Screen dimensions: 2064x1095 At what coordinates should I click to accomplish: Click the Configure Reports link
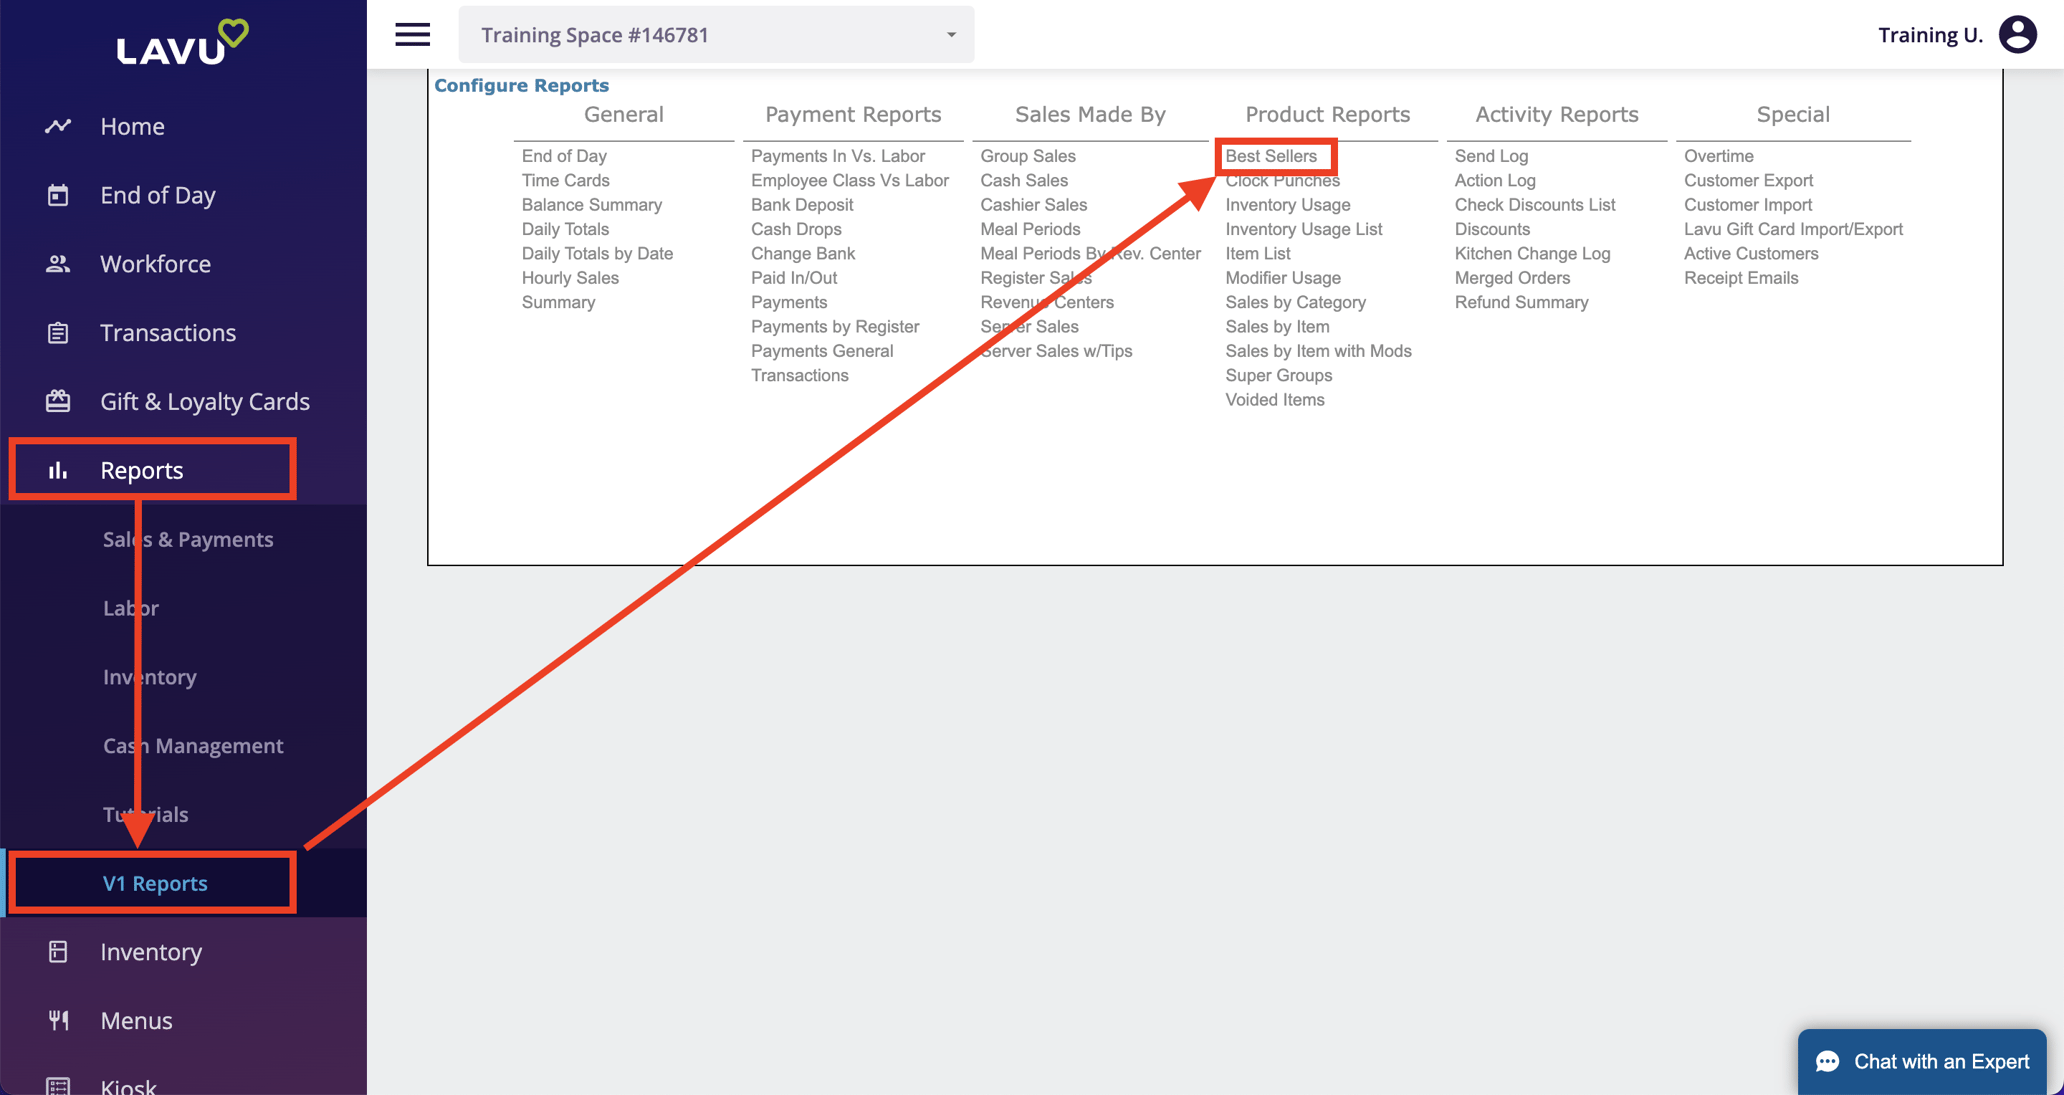point(521,86)
